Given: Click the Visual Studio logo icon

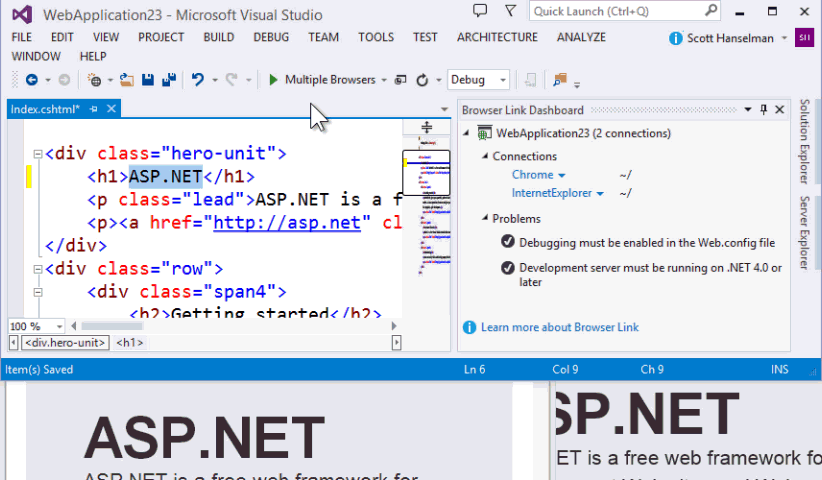Looking at the screenshot, I should [22, 14].
